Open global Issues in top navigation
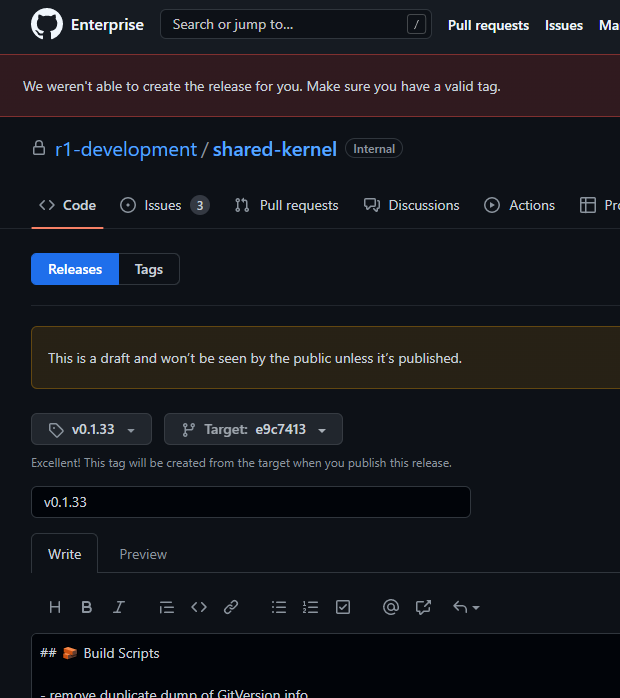This screenshot has height=698, width=620. pyautogui.click(x=563, y=25)
